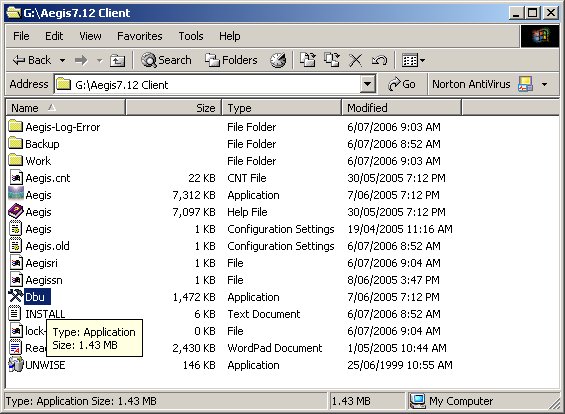This screenshot has width=565, height=414.
Task: Select the Aegissn file name
Action: [x=44, y=280]
